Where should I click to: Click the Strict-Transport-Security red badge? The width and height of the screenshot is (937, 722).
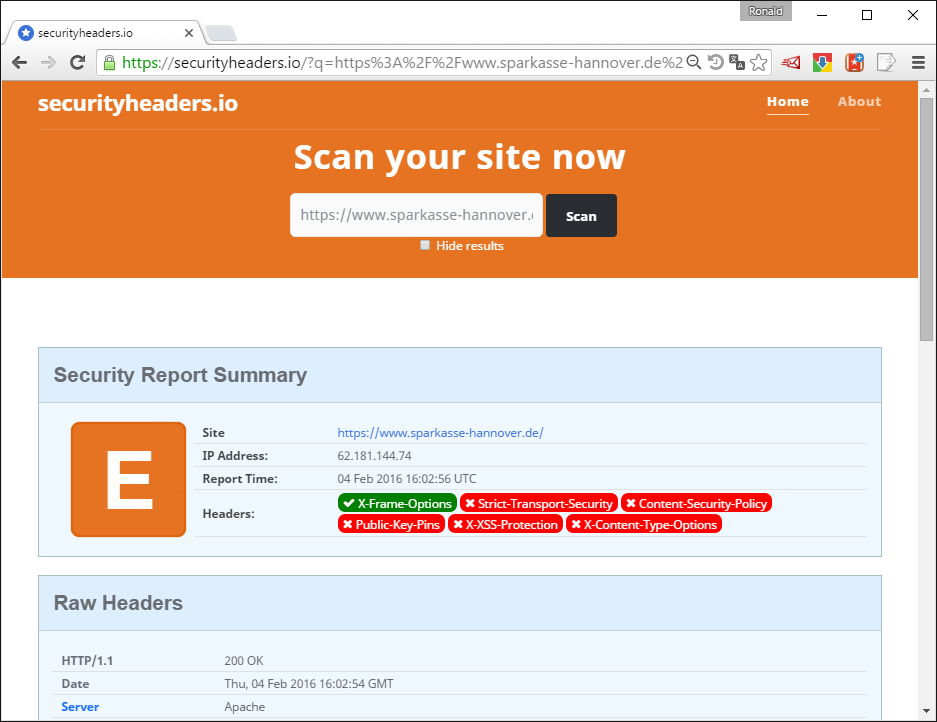tap(539, 503)
